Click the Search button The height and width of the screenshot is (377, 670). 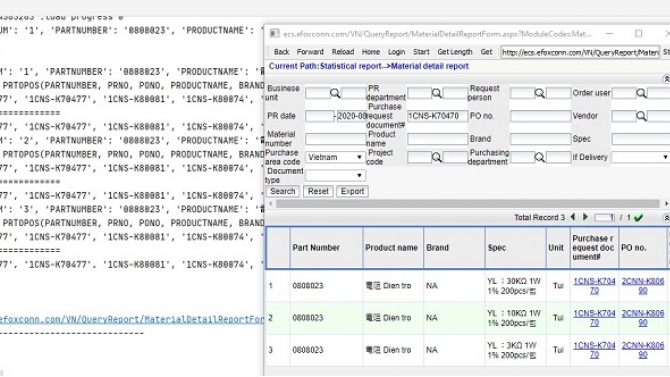pyautogui.click(x=282, y=191)
